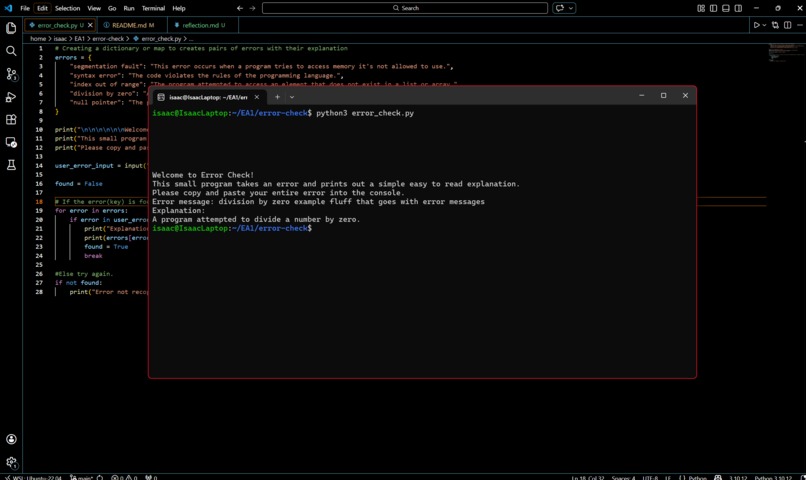Close the error_check.py editor tab
806x480 pixels.
coord(90,25)
